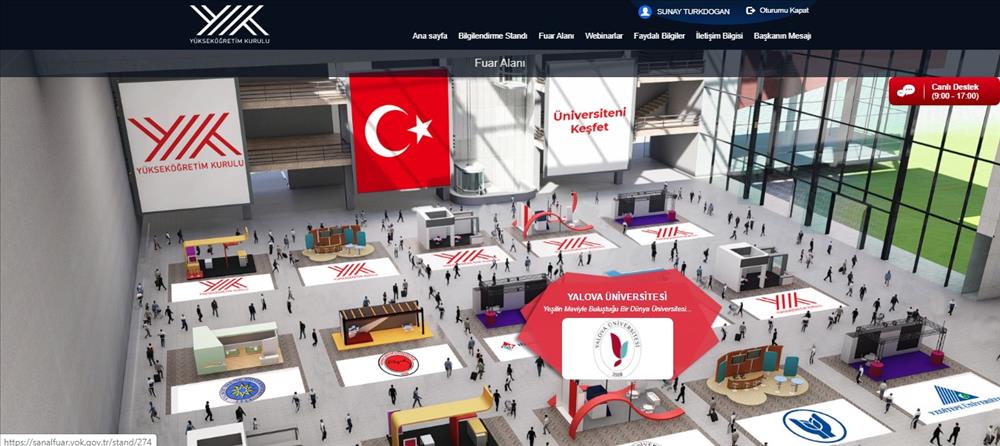1000x446 pixels.
Task: Start Canlı Destek (9:00 - 17:00) live support
Action: coord(945,91)
